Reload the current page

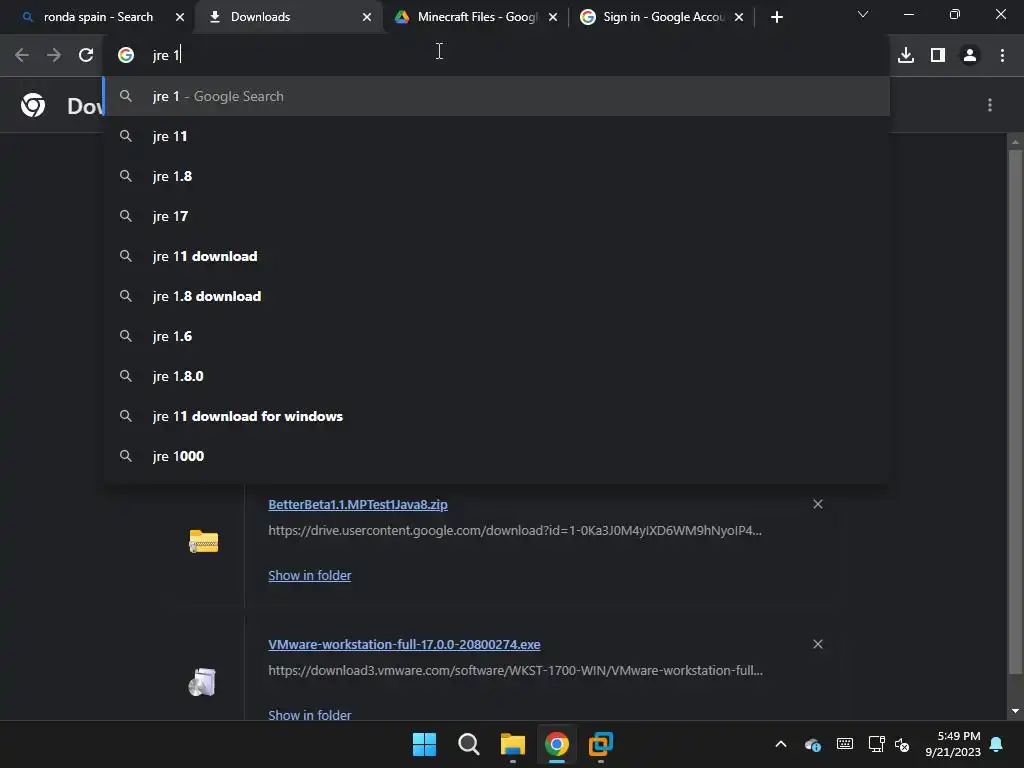click(x=86, y=56)
